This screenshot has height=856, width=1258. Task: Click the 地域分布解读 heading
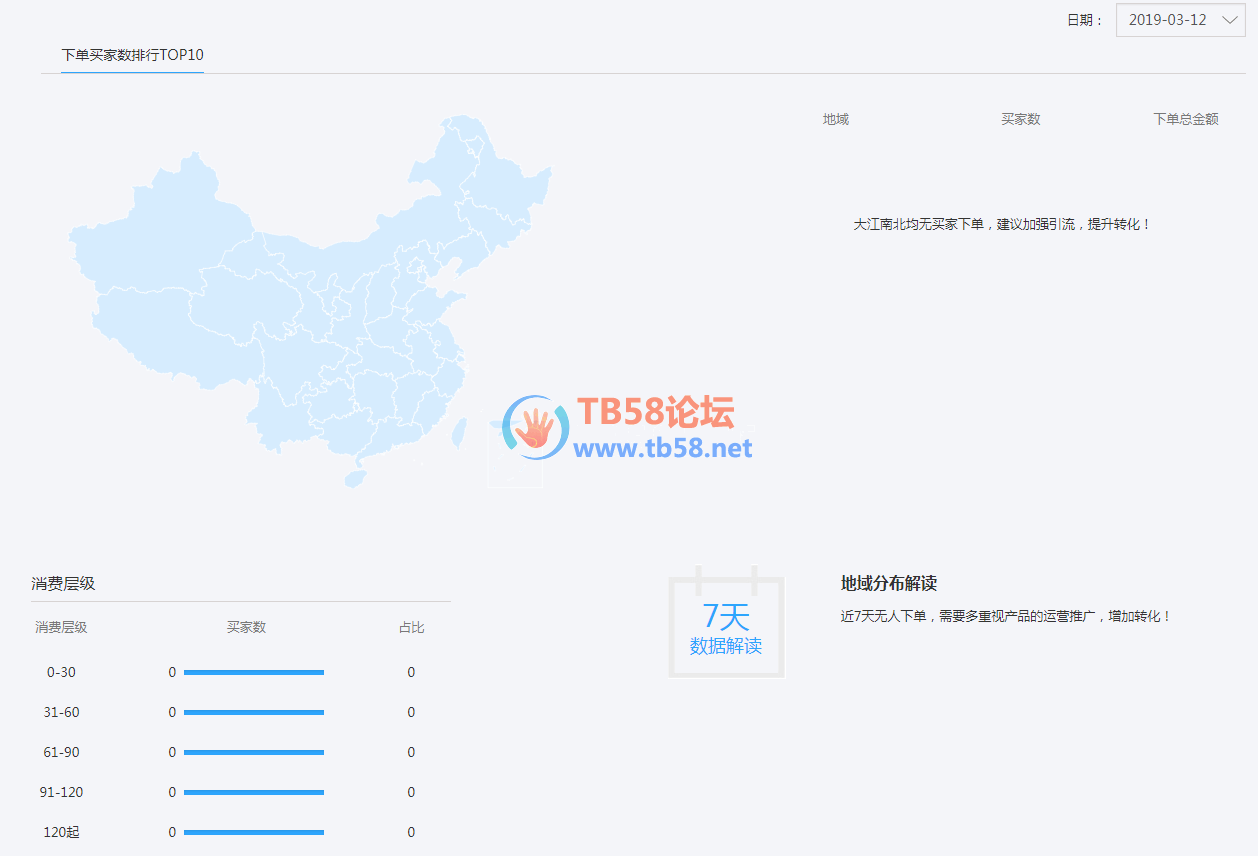[888, 584]
